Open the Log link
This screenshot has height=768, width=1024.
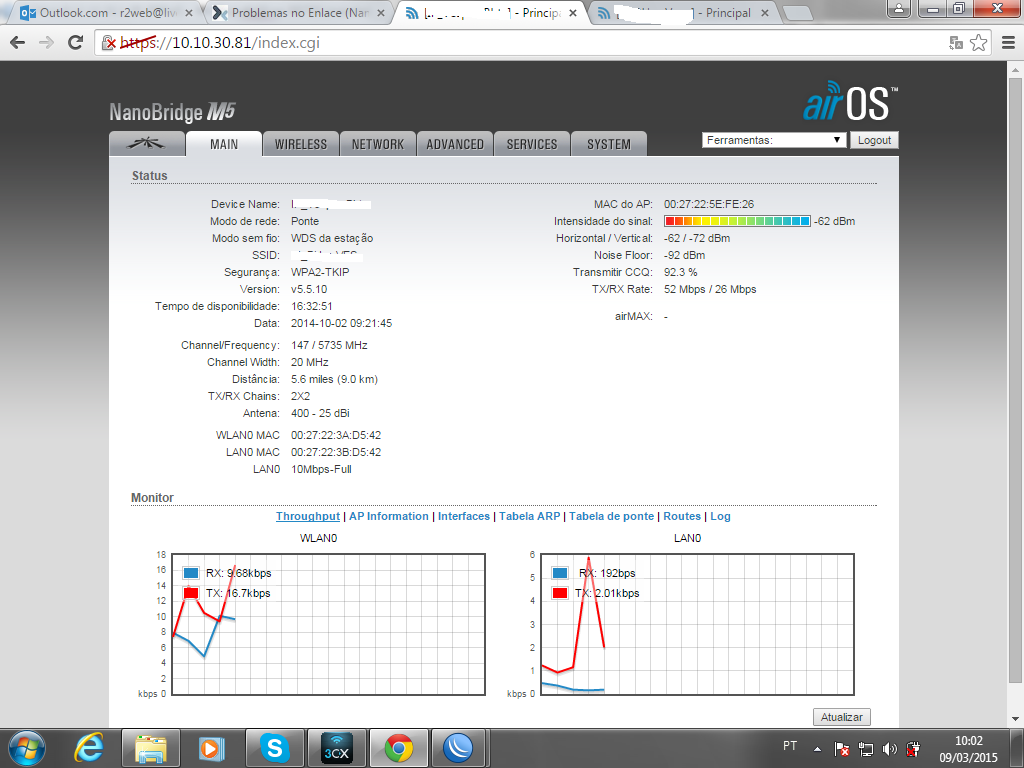[720, 516]
